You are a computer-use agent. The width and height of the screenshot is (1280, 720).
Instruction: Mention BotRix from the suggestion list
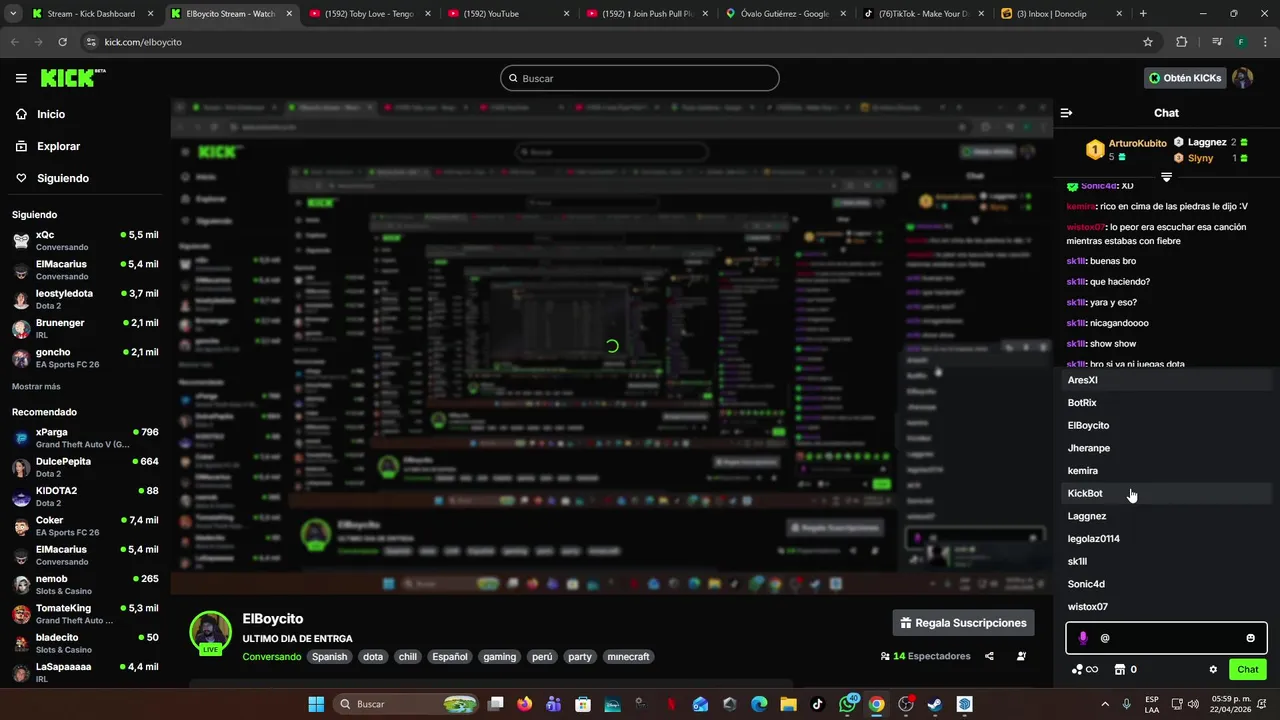tap(1166, 403)
